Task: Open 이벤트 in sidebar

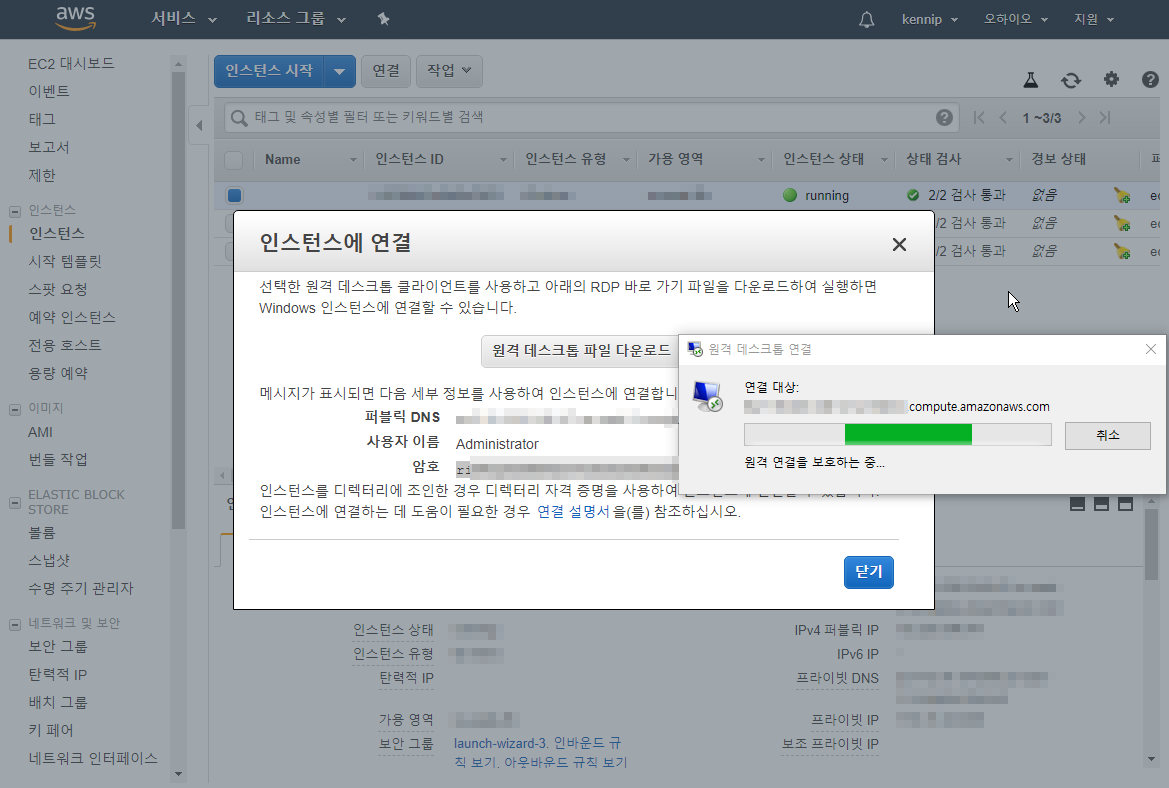Action: [x=49, y=92]
